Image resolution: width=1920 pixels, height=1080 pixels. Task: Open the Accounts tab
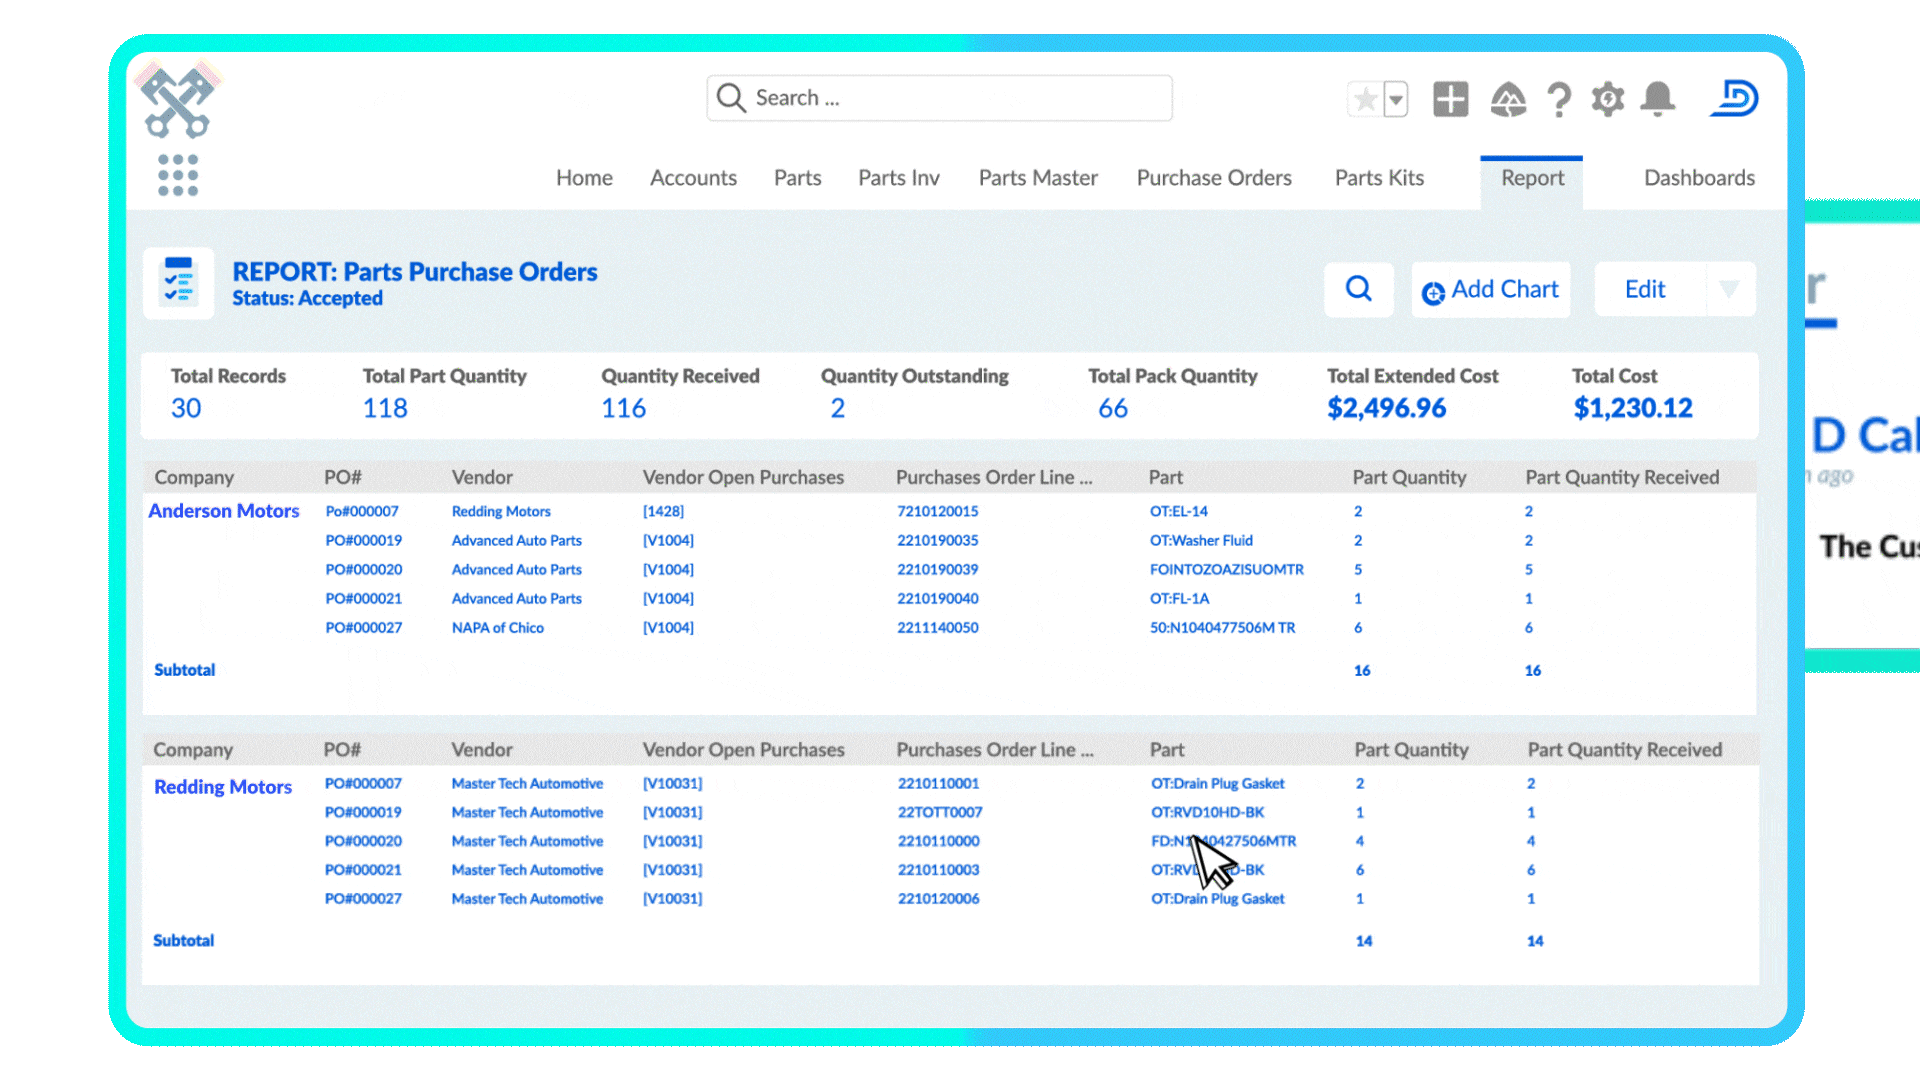pyautogui.click(x=693, y=178)
